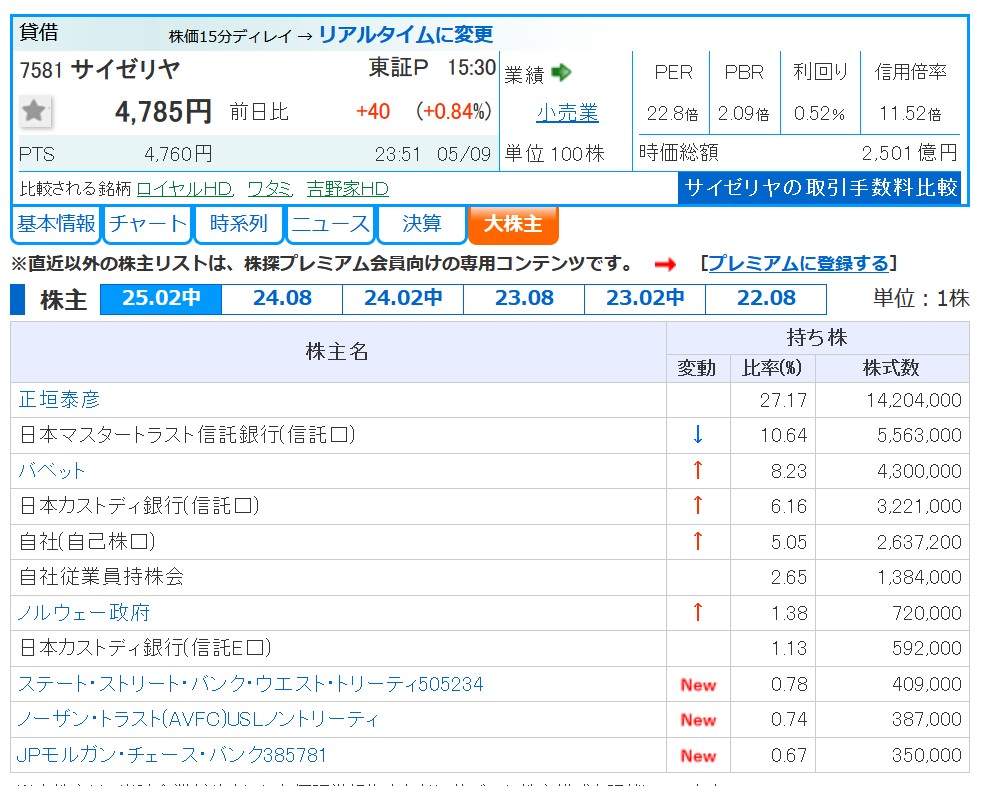Viewport: 982px width, 786px height.
Task: Select the 23.02中 period tab
Action: (644, 299)
